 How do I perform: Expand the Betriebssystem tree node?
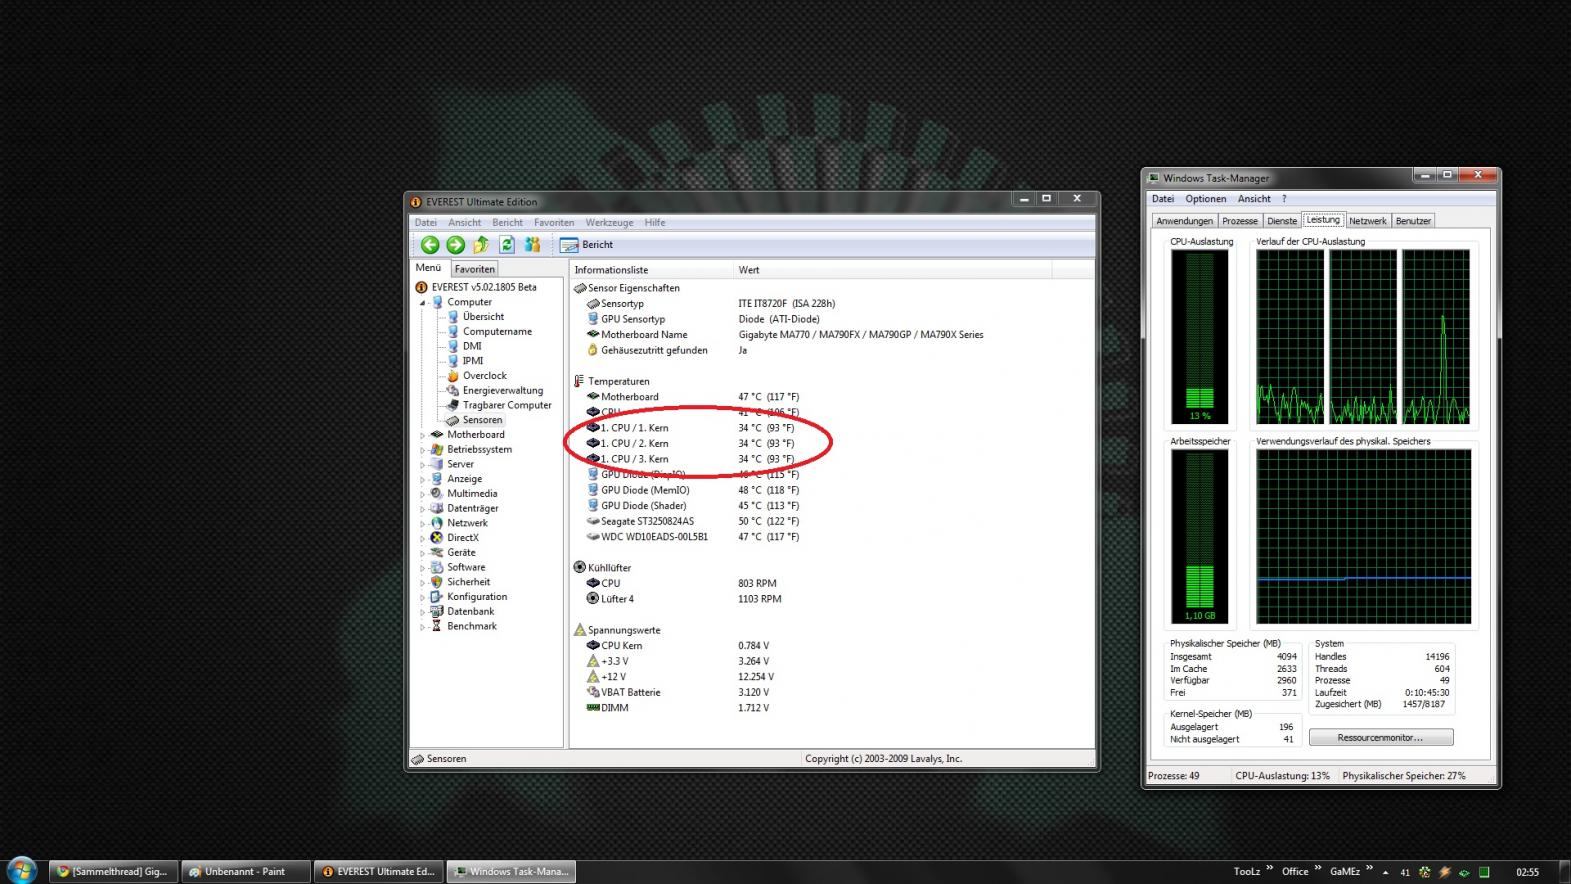422,450
